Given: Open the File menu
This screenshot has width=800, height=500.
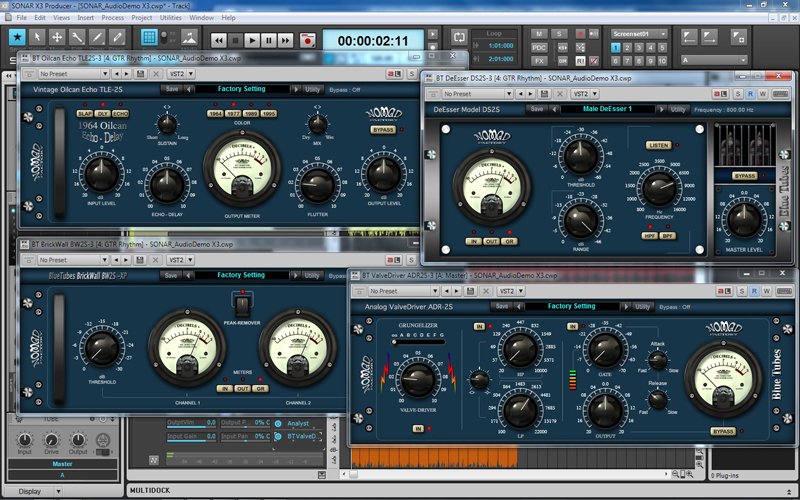Looking at the screenshot, I should click(21, 17).
